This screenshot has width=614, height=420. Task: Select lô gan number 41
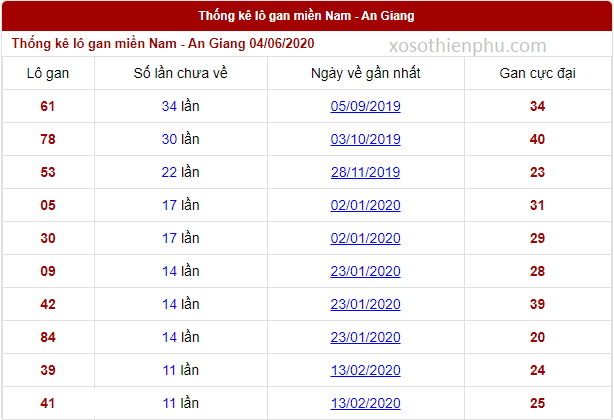point(47,403)
